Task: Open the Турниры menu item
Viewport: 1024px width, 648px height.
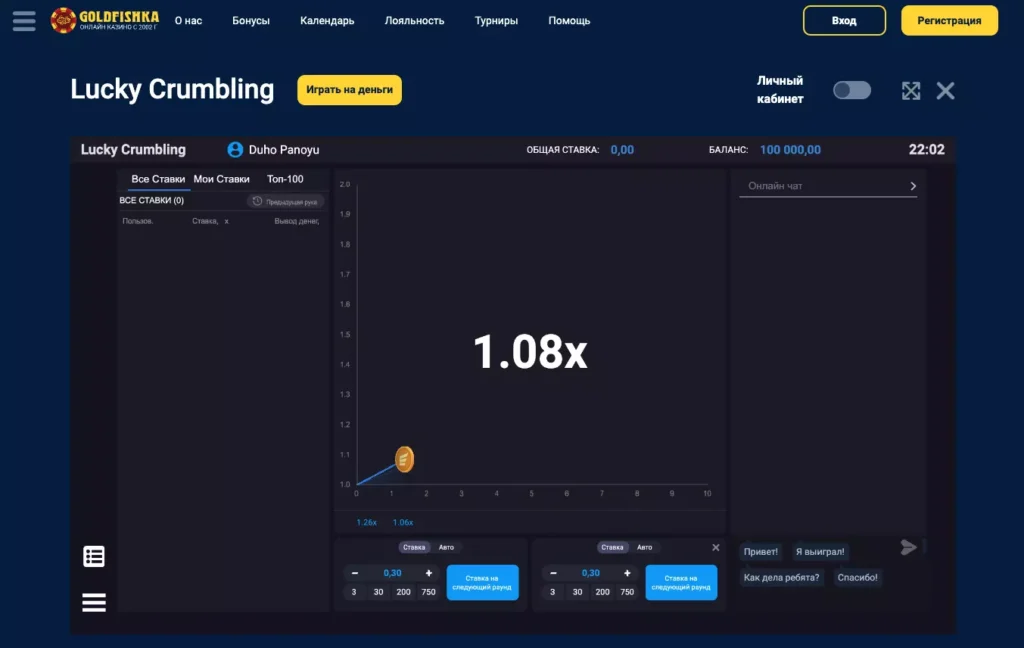Action: point(496,21)
